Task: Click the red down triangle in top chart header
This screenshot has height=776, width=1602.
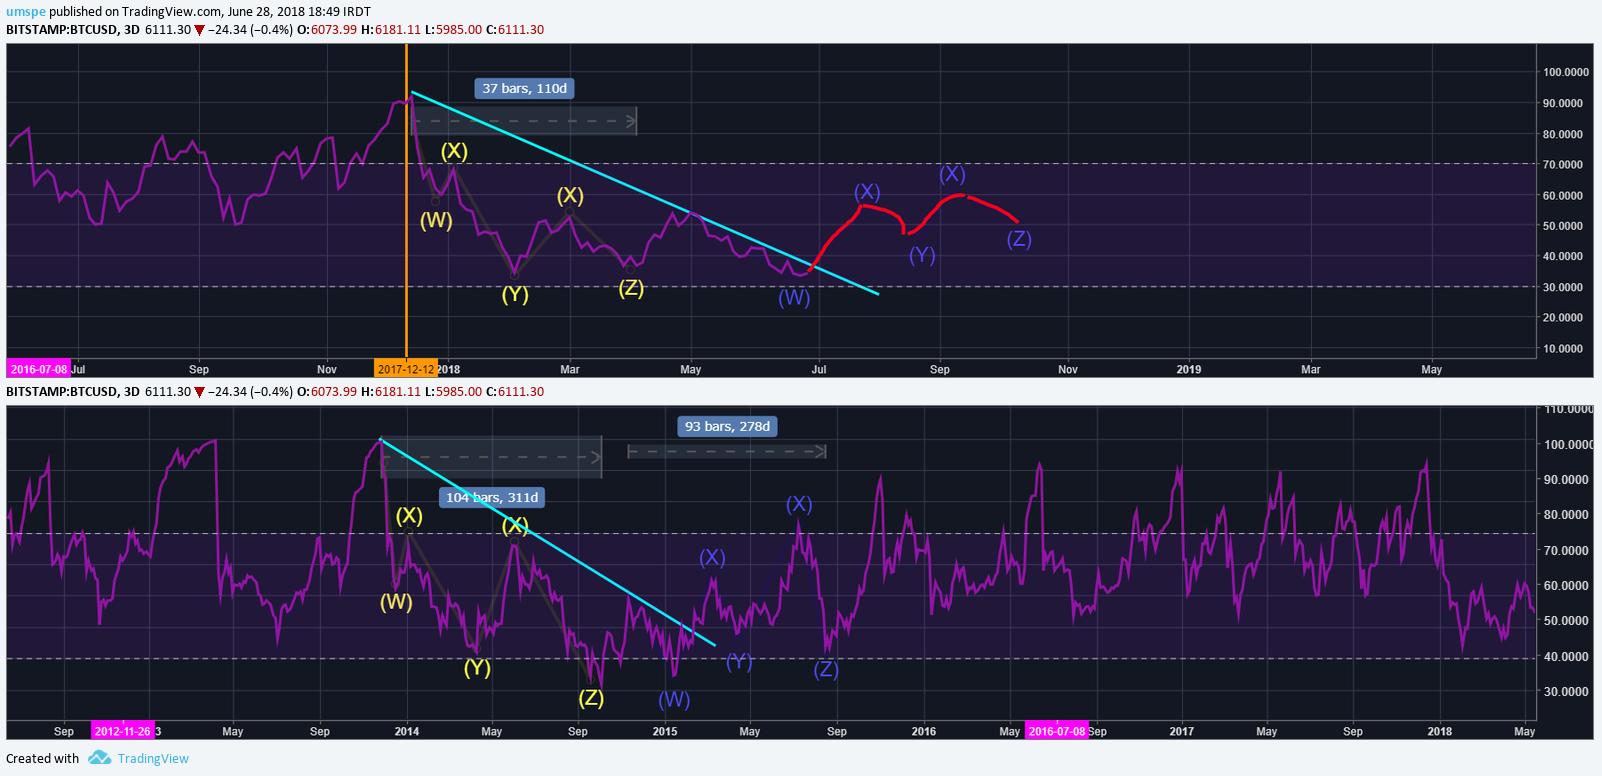Action: pyautogui.click(x=199, y=30)
